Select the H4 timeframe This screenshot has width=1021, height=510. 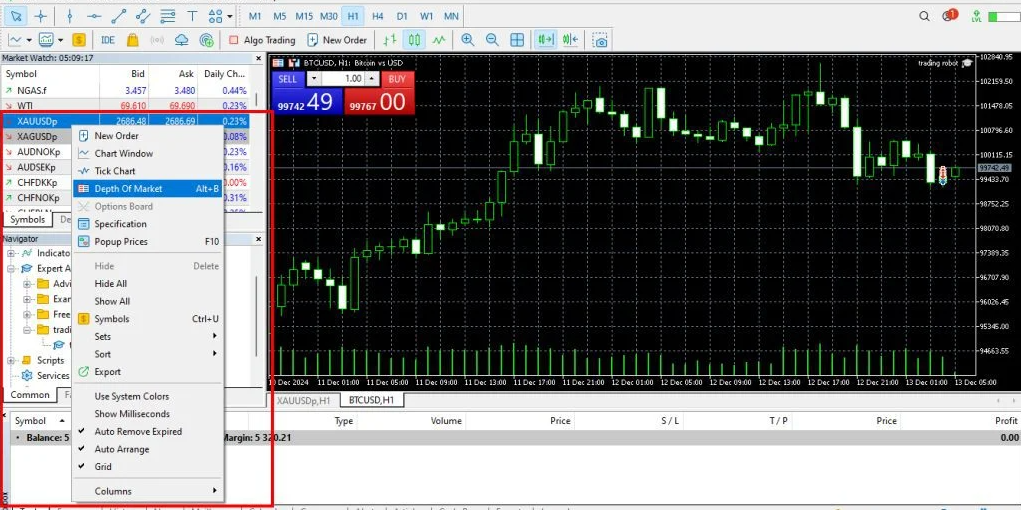(377, 16)
